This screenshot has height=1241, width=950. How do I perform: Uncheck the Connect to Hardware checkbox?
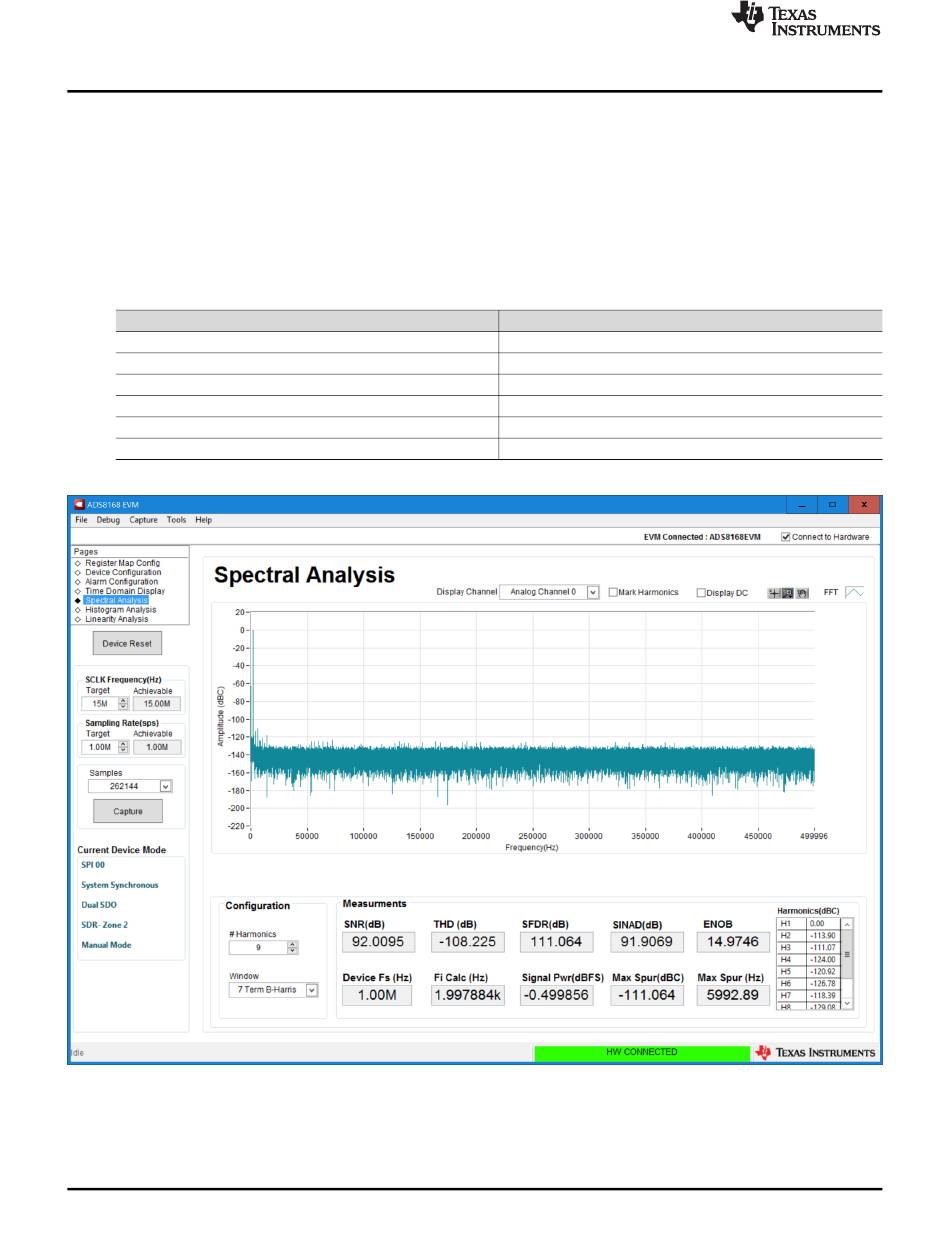[x=785, y=537]
